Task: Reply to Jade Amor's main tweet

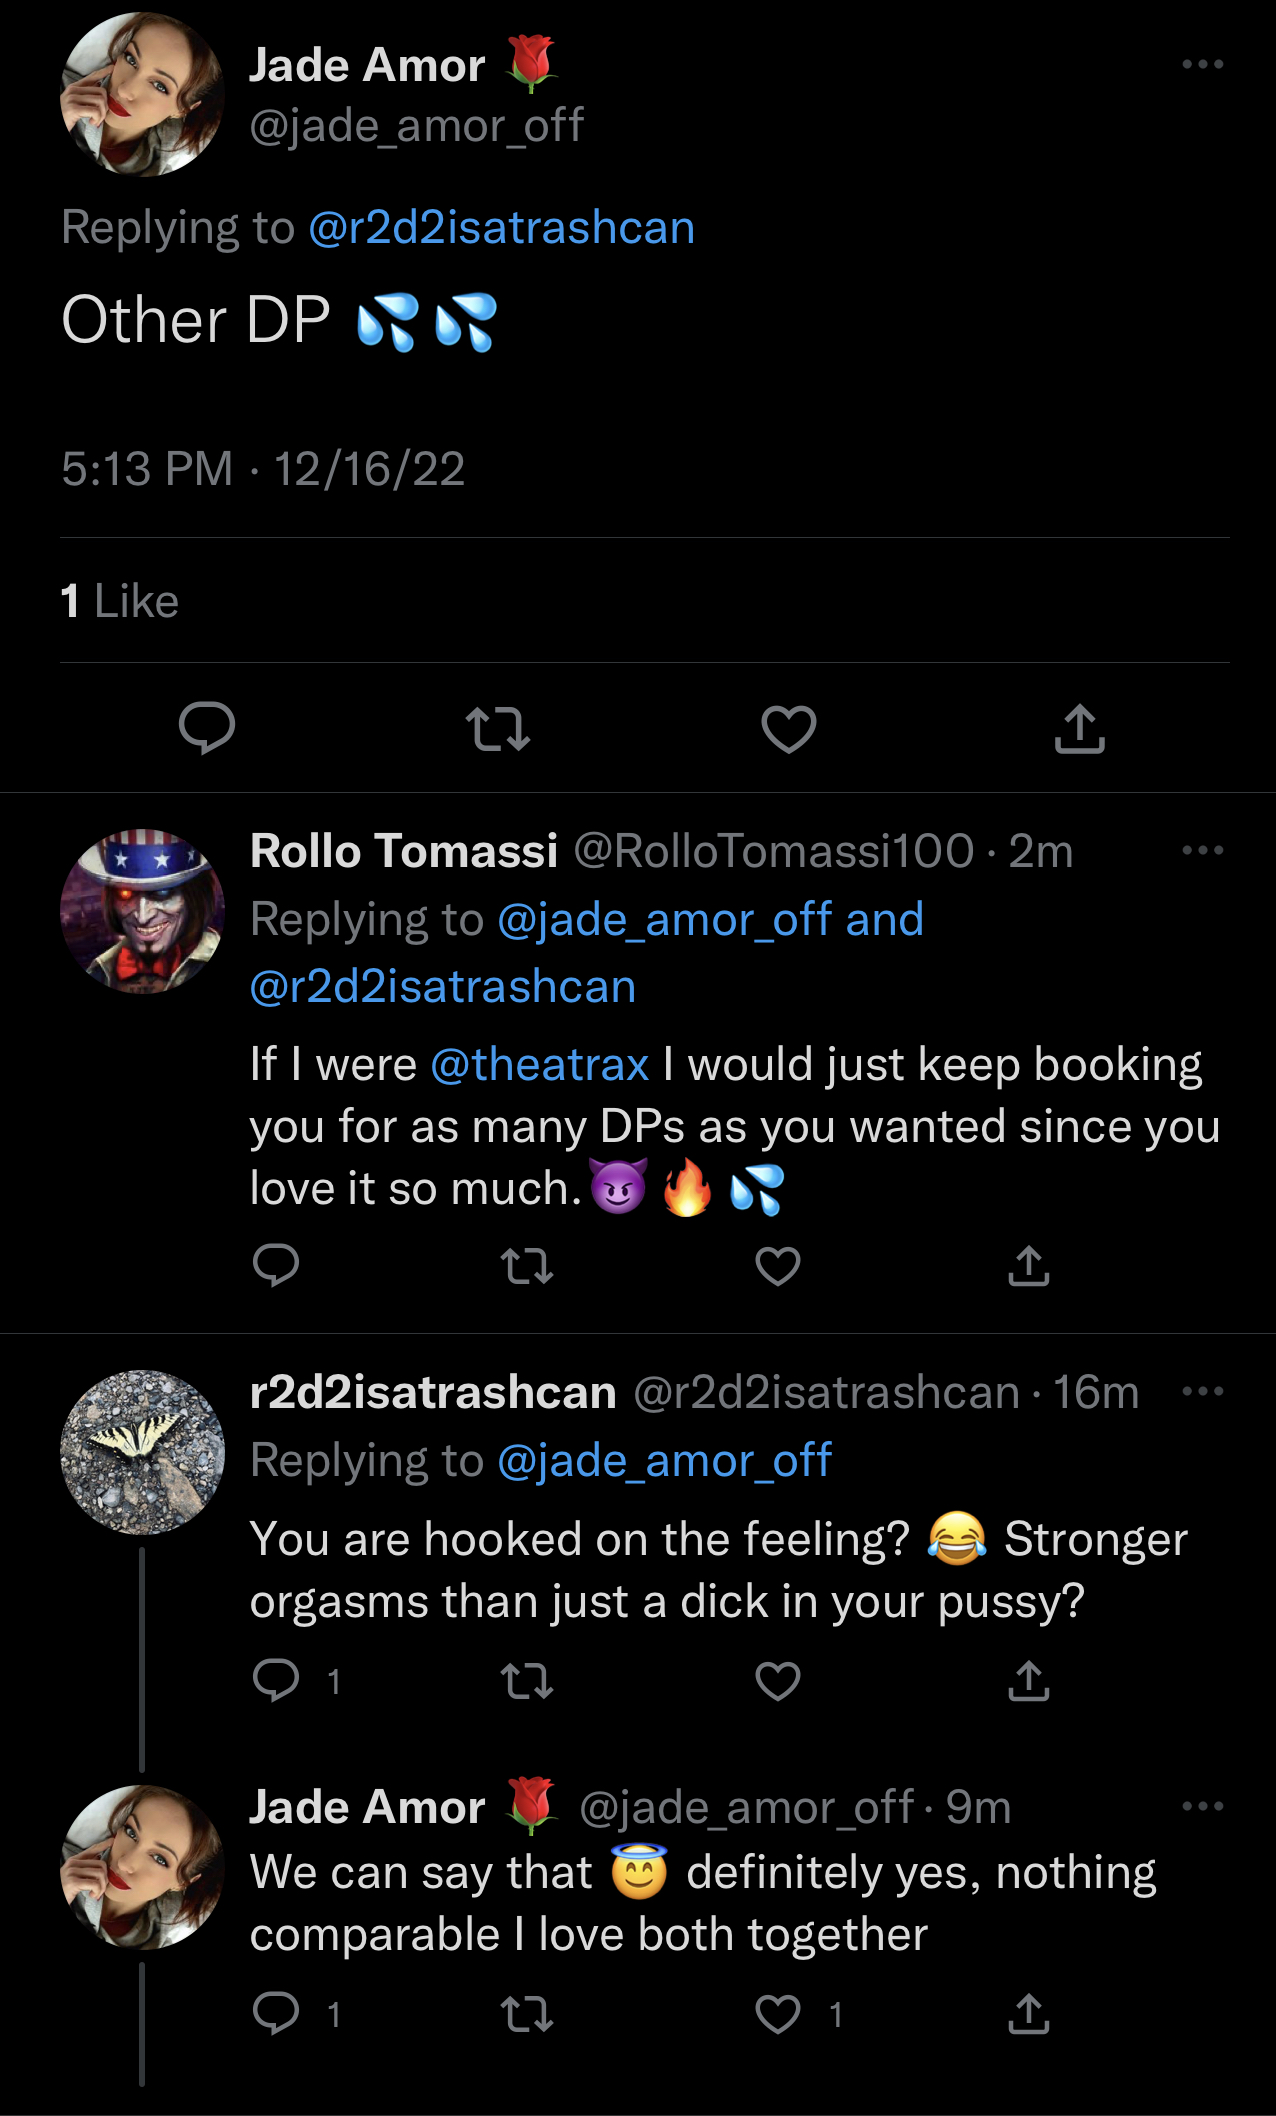Action: coord(207,728)
